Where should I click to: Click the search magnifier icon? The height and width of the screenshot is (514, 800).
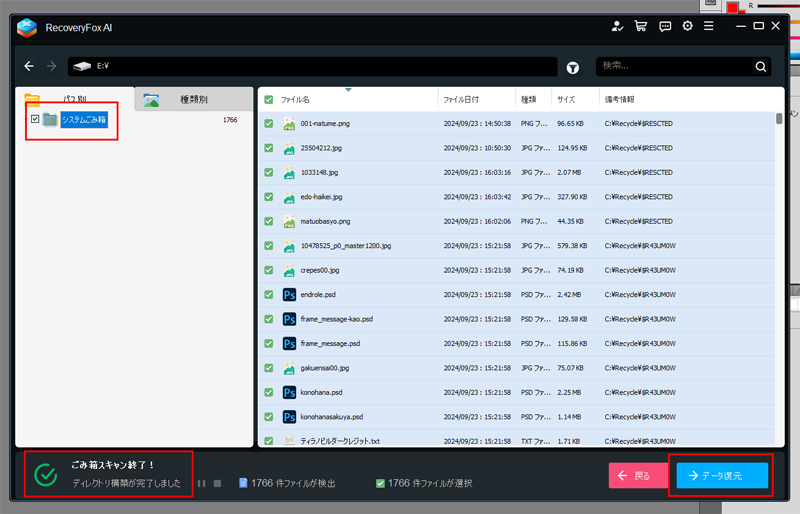pyautogui.click(x=761, y=67)
